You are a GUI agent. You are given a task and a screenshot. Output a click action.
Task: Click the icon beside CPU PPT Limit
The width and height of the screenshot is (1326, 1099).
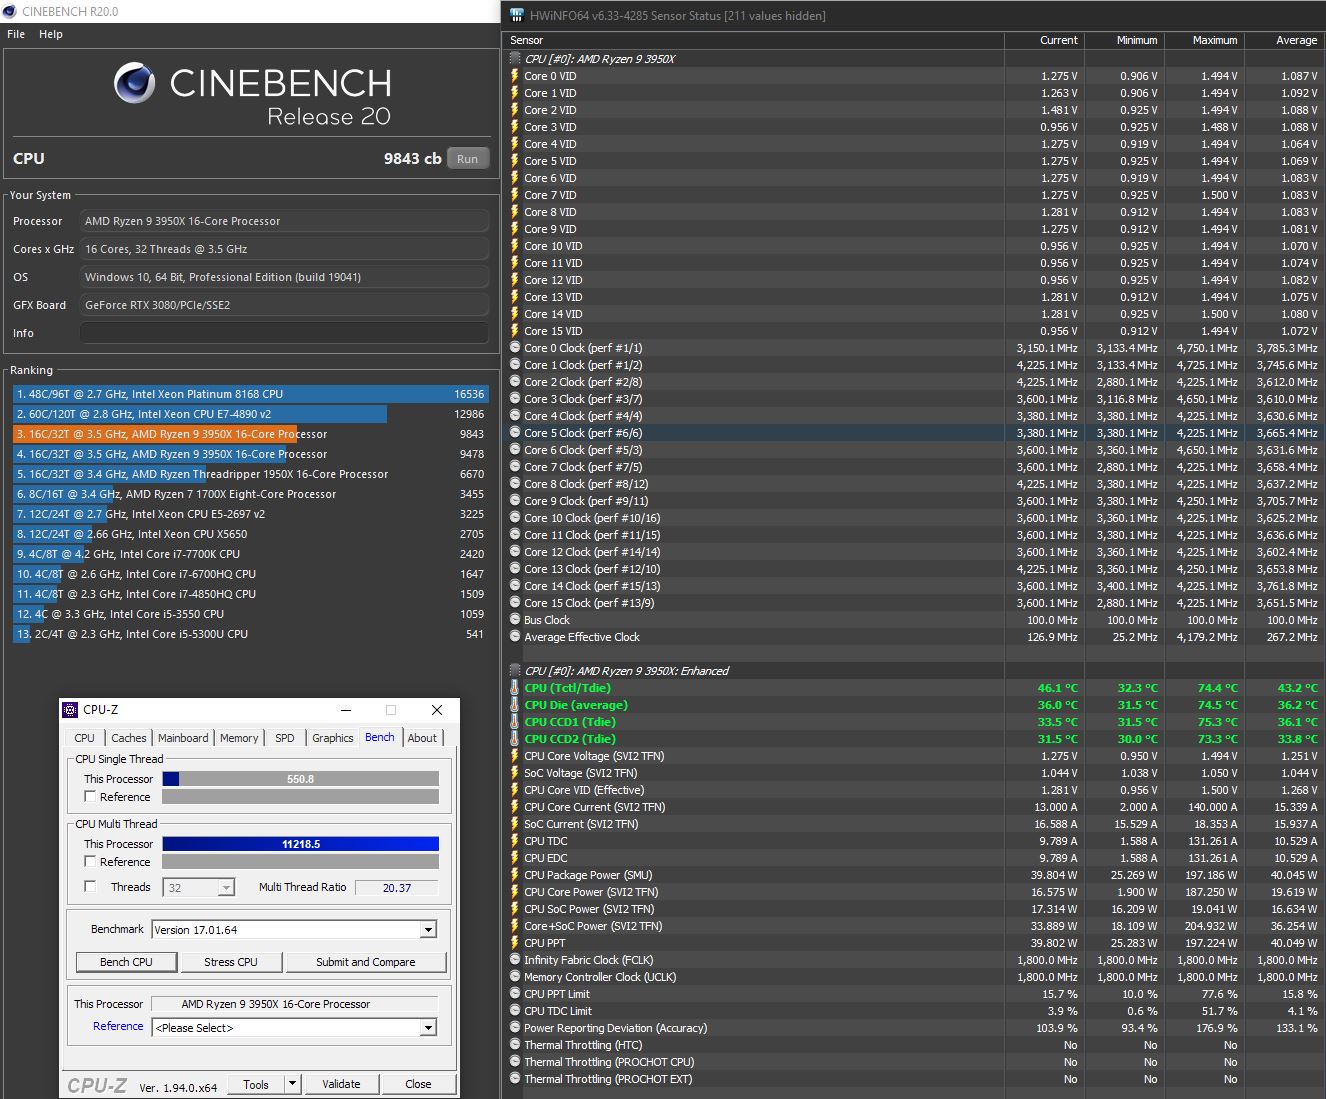click(515, 994)
